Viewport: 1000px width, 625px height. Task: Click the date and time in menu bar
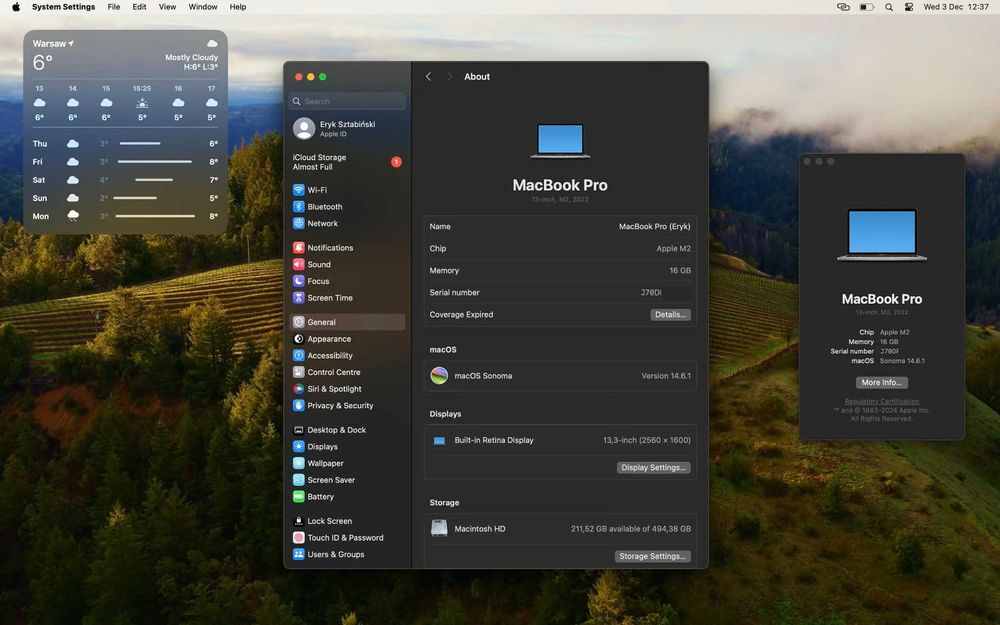956,7
